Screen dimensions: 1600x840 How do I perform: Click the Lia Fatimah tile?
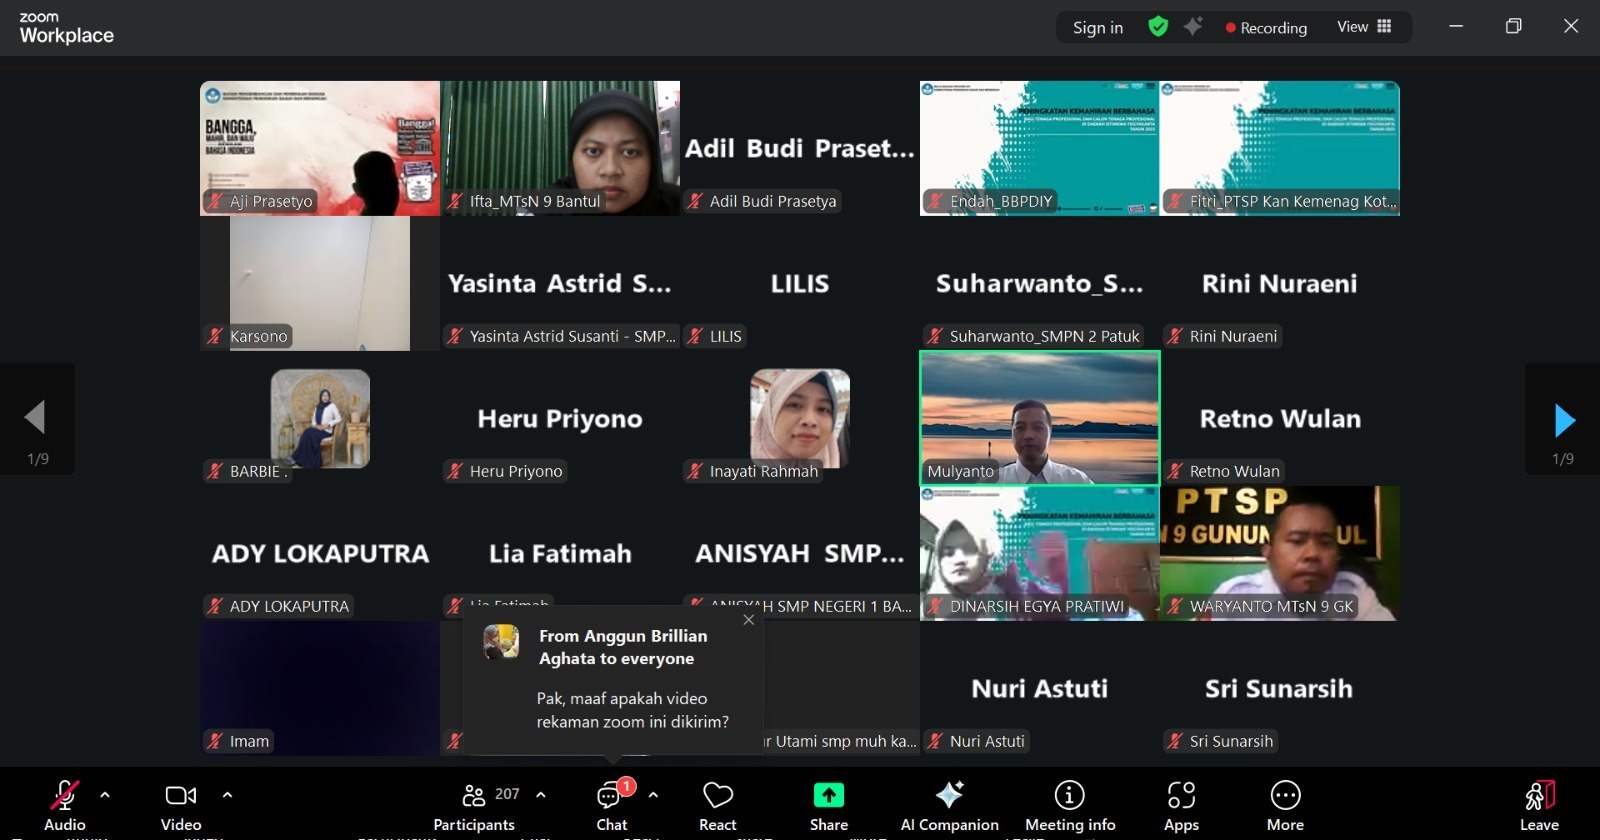point(560,553)
